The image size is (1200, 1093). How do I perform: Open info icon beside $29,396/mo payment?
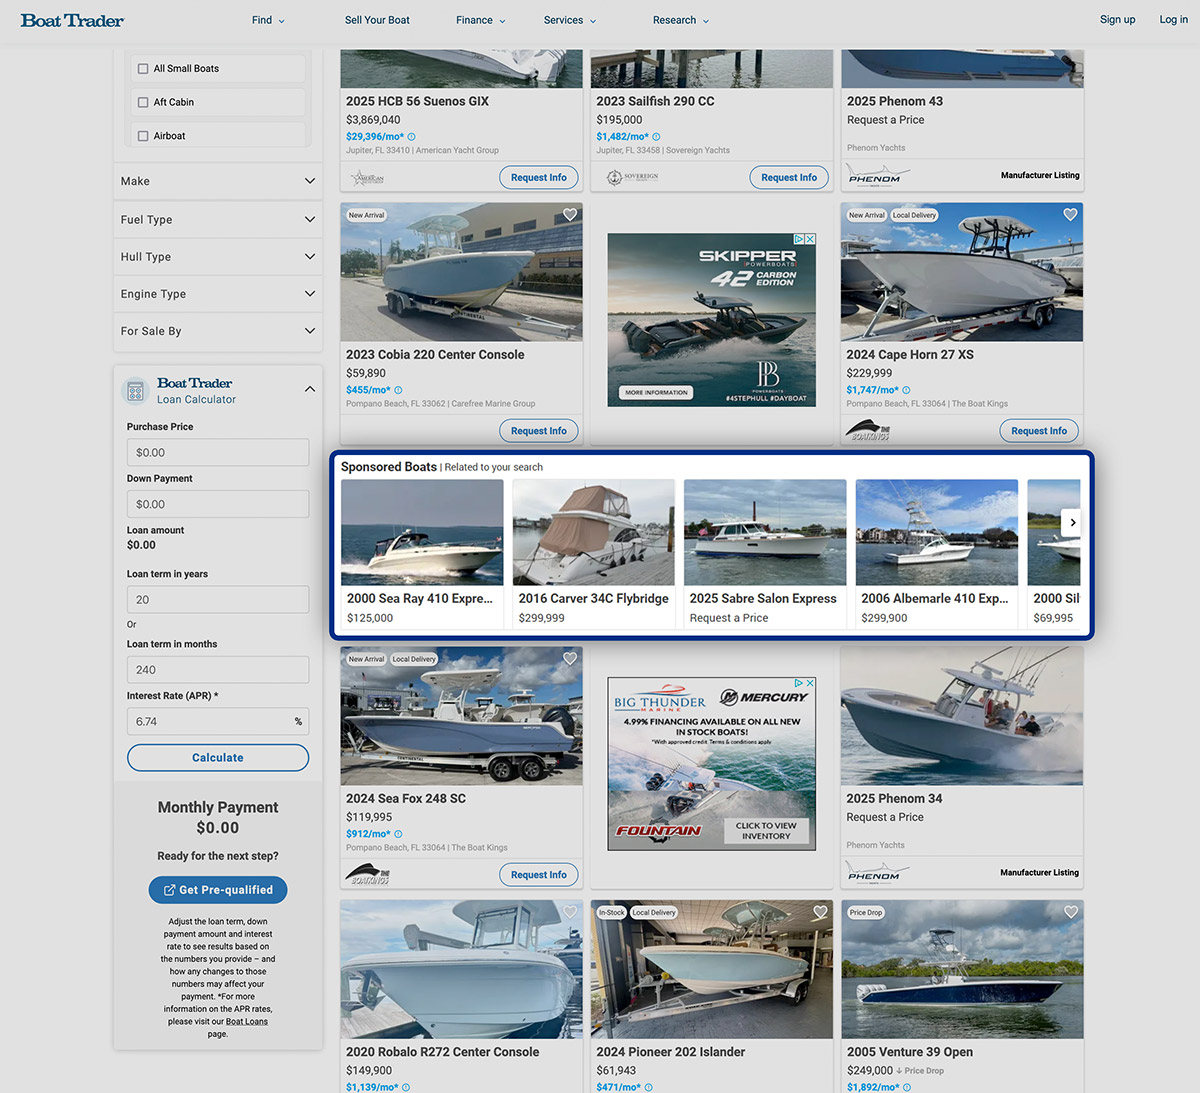[x=411, y=137]
